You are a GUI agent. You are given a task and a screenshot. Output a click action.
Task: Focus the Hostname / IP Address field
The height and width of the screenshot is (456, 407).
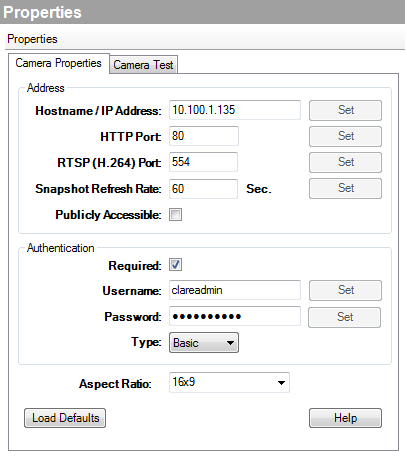(235, 110)
